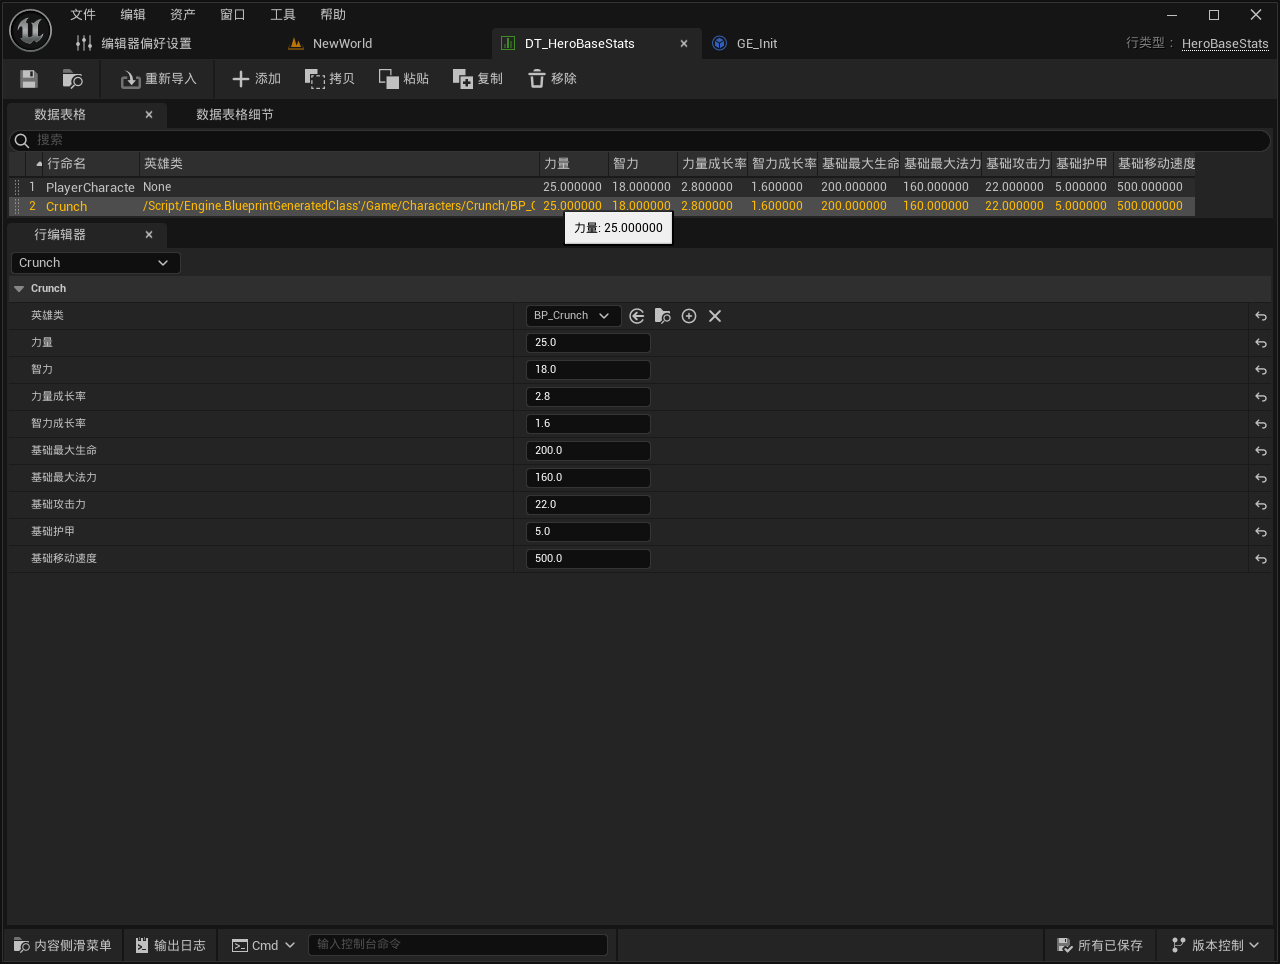Select the PlayerCharacte table row
Viewport: 1280px width, 964px height.
tap(602, 187)
